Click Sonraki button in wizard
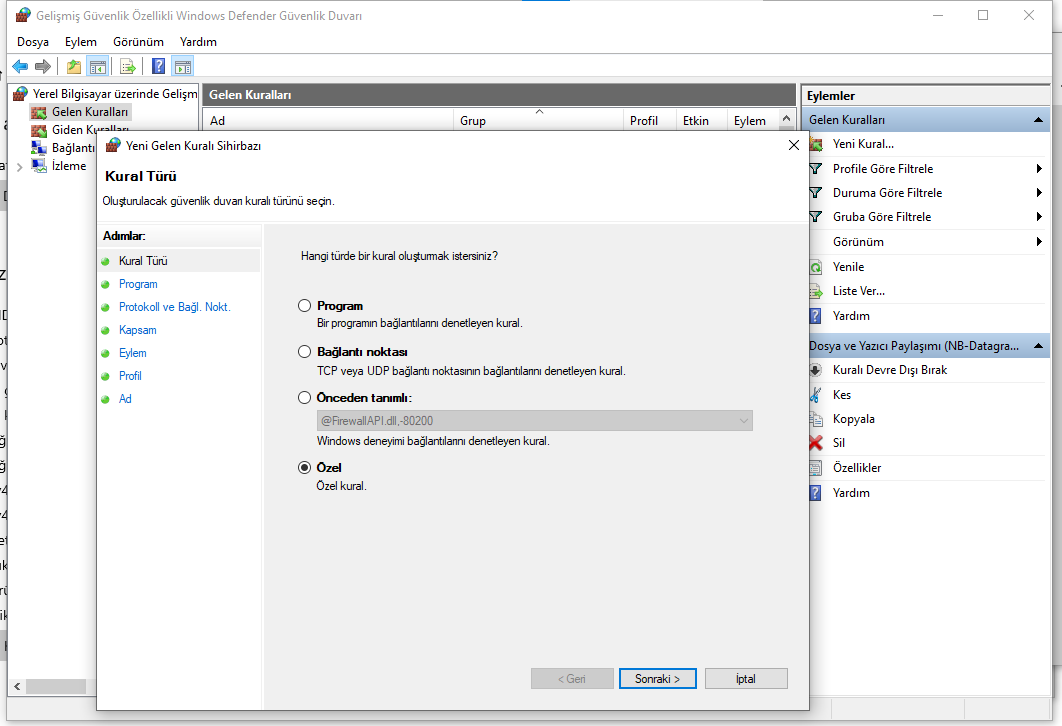The width and height of the screenshot is (1062, 726). [657, 679]
